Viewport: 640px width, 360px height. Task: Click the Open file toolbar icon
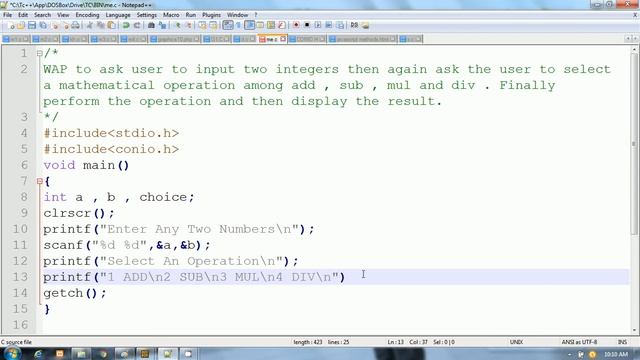[20, 25]
